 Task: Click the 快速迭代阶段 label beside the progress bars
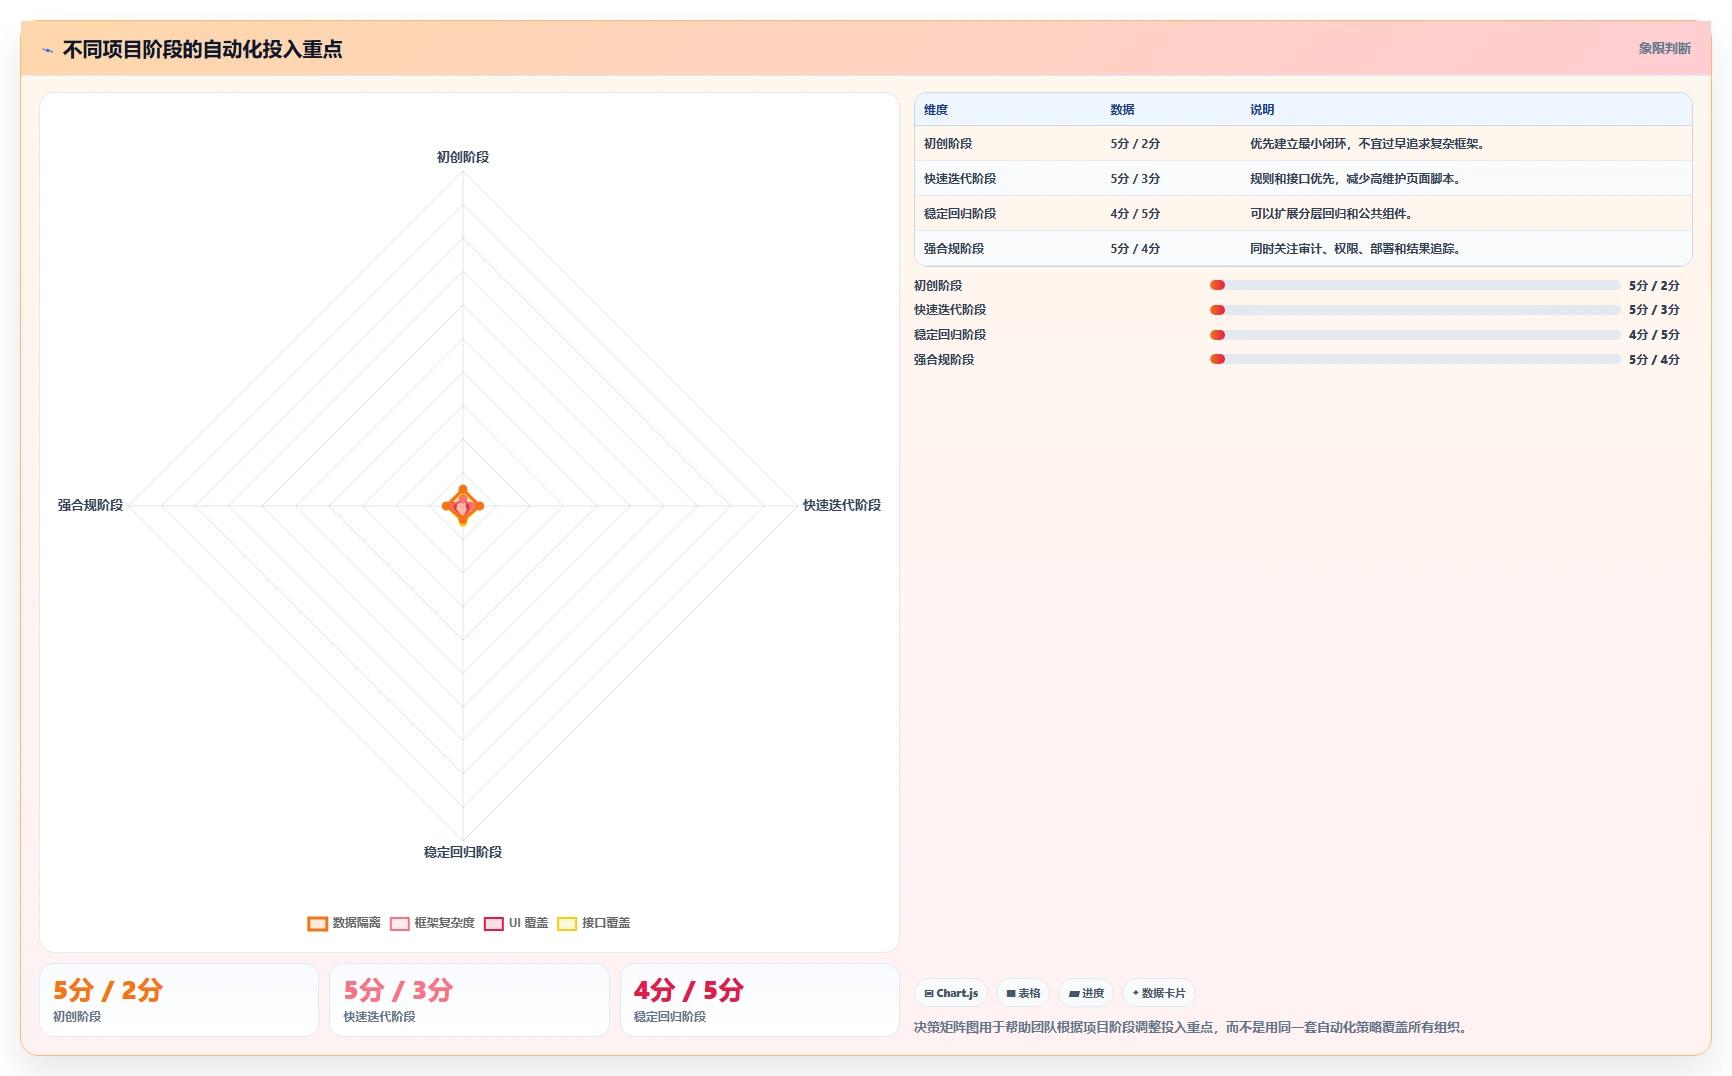click(950, 310)
